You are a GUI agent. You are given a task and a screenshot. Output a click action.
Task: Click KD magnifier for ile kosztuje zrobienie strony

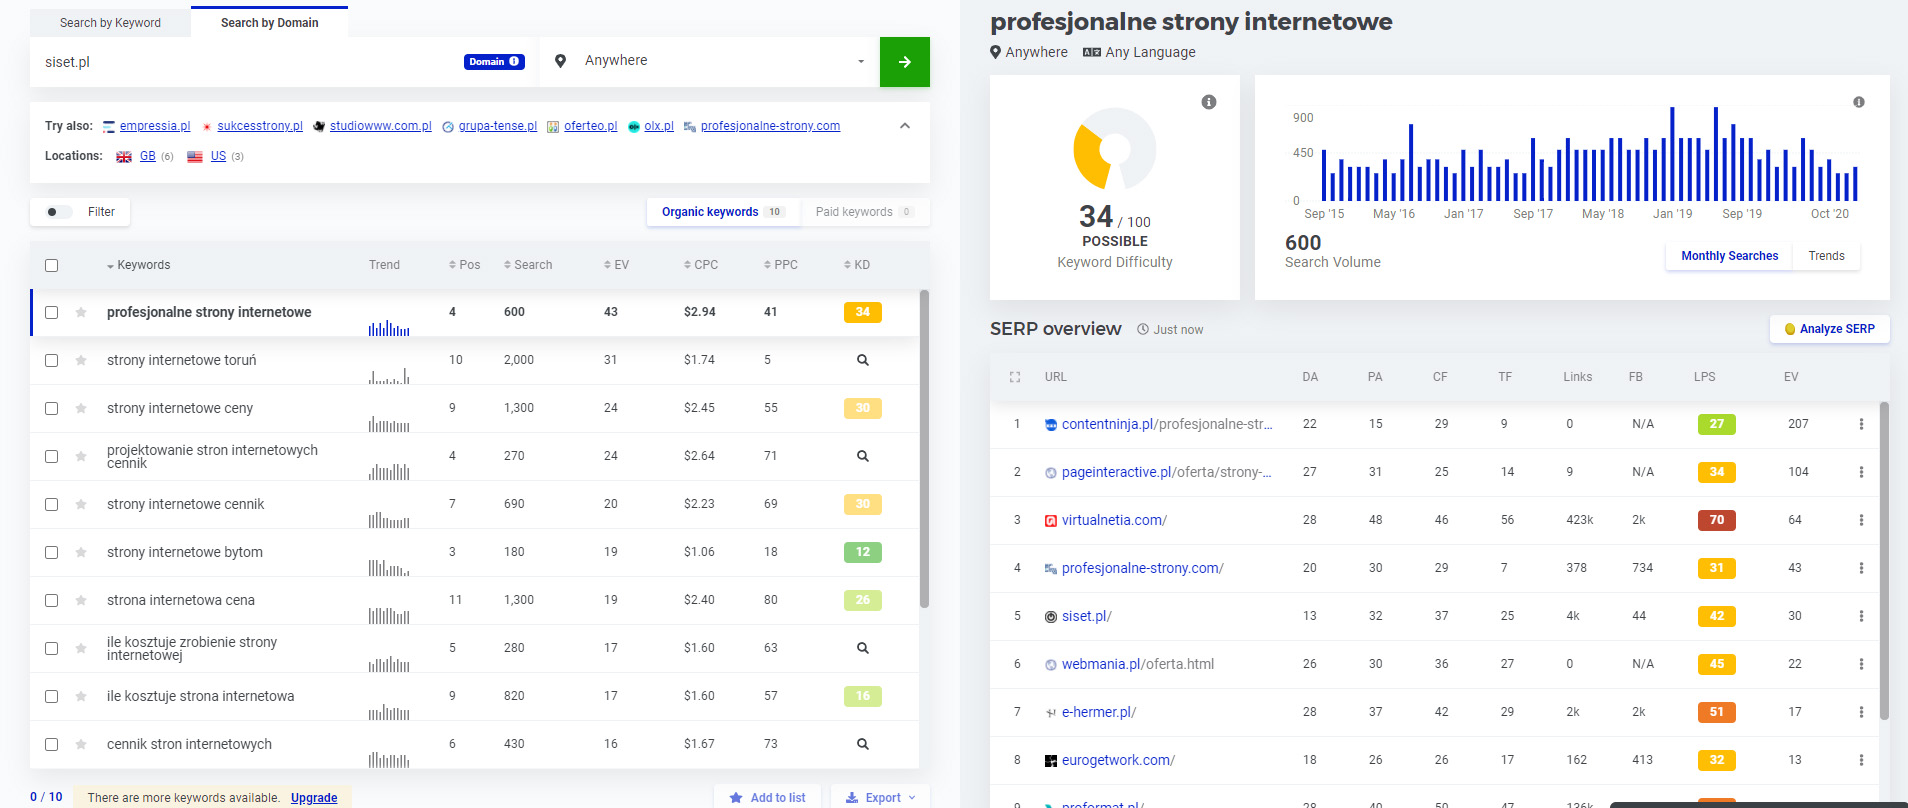[x=863, y=648]
